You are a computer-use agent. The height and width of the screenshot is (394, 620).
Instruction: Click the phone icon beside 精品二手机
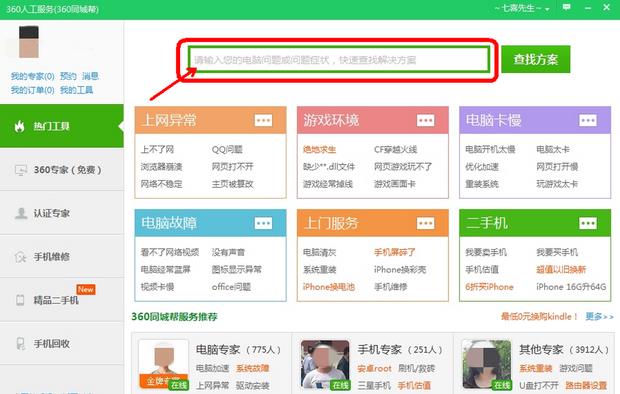coord(20,300)
